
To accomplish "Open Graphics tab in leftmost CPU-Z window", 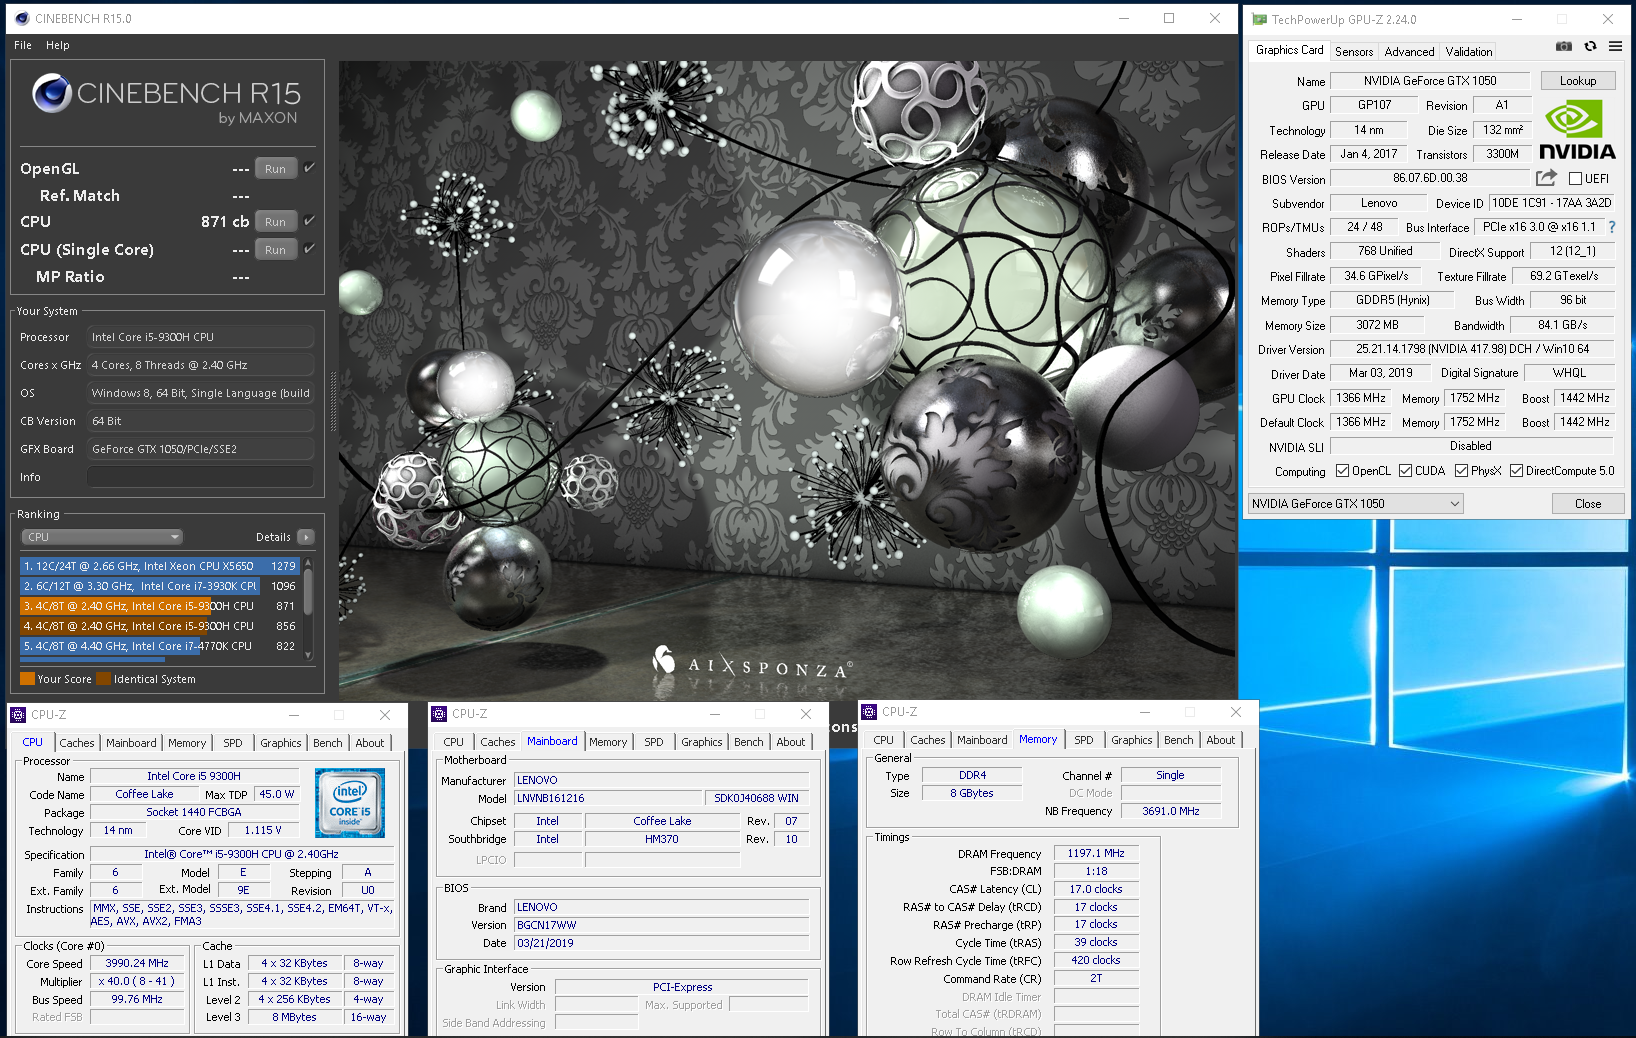I will pos(280,743).
